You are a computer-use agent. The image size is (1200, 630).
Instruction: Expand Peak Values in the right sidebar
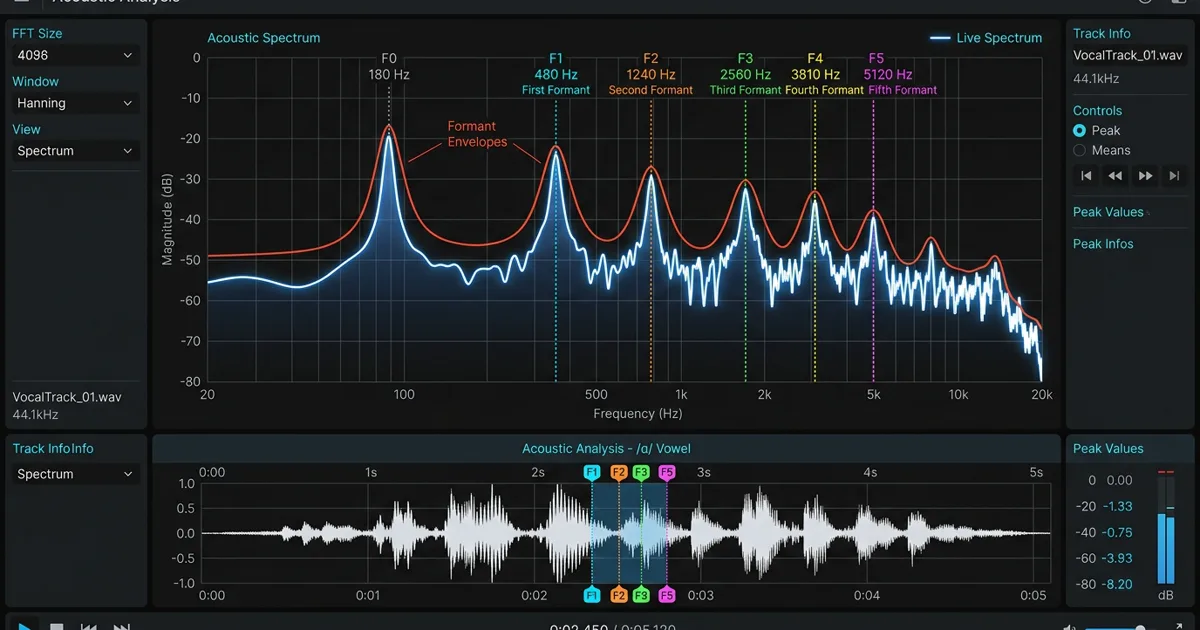tap(1108, 212)
